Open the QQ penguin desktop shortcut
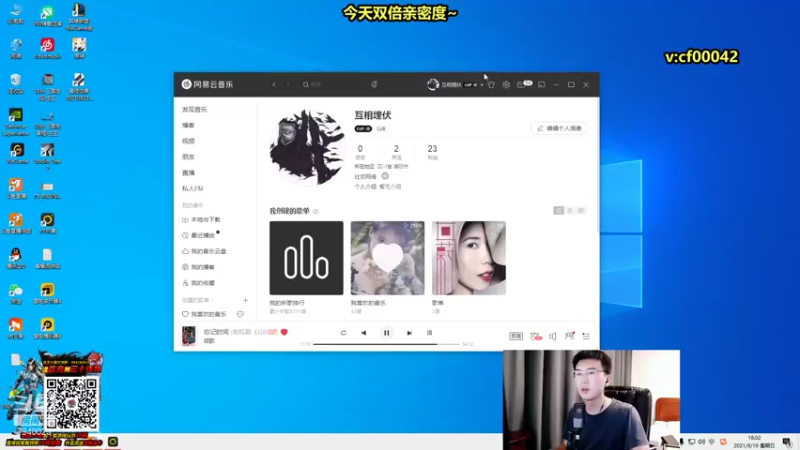 (x=16, y=258)
